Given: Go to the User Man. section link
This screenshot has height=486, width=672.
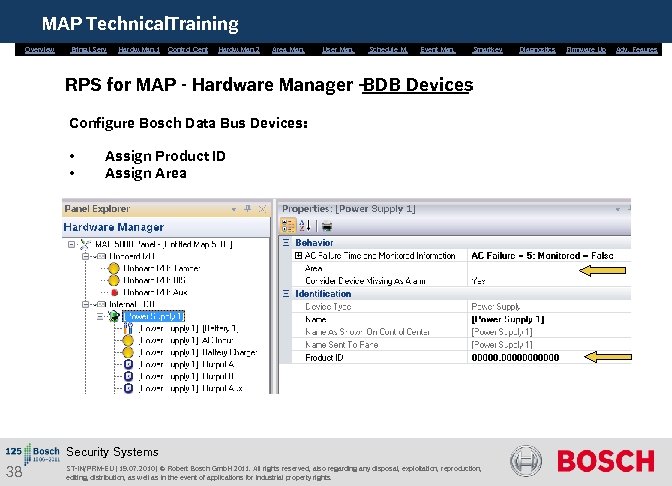Looking at the screenshot, I should (338, 50).
